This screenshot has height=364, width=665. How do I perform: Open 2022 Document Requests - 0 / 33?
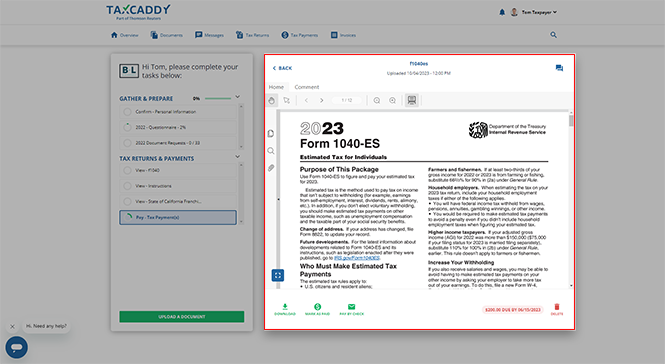coord(178,143)
